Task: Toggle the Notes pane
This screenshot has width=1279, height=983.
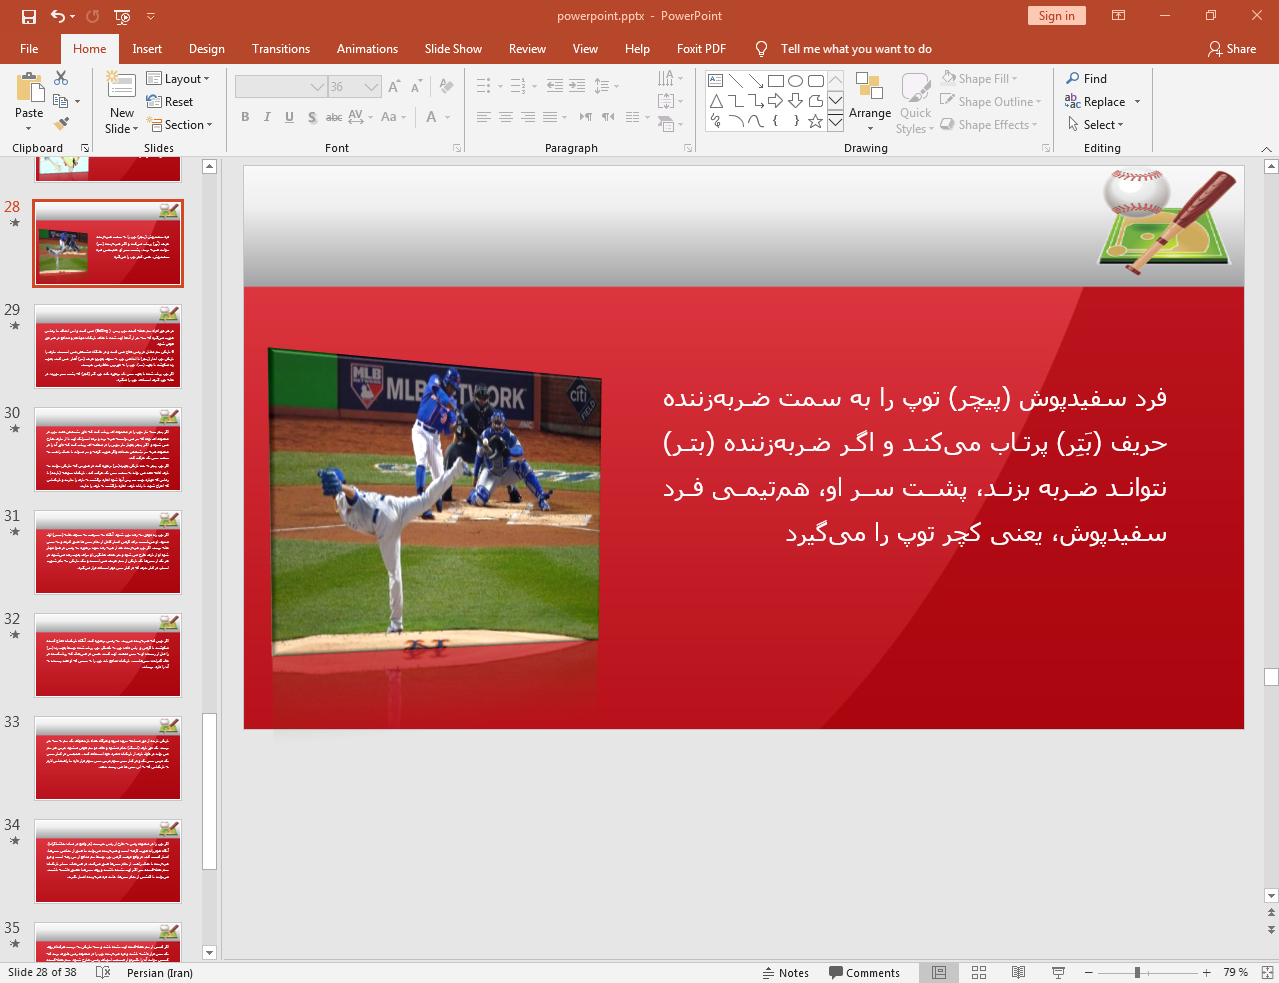Action: pyautogui.click(x=786, y=972)
